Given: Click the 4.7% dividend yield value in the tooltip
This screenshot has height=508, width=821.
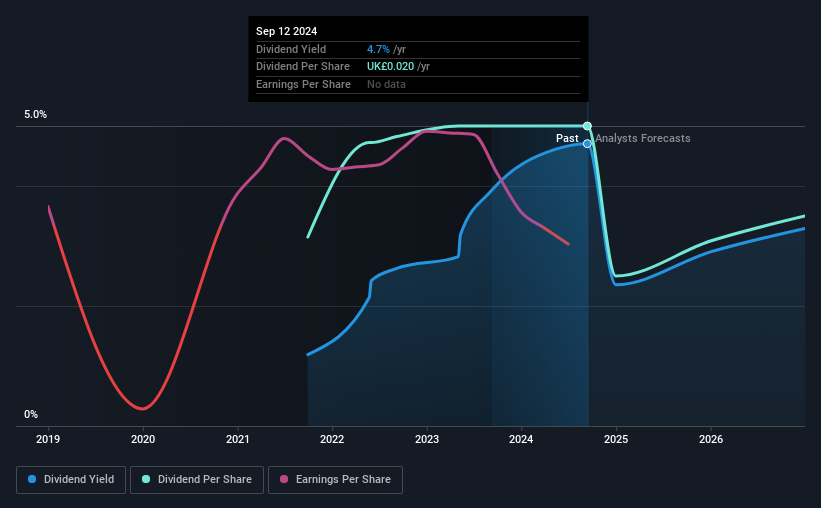Looking at the screenshot, I should (377, 48).
